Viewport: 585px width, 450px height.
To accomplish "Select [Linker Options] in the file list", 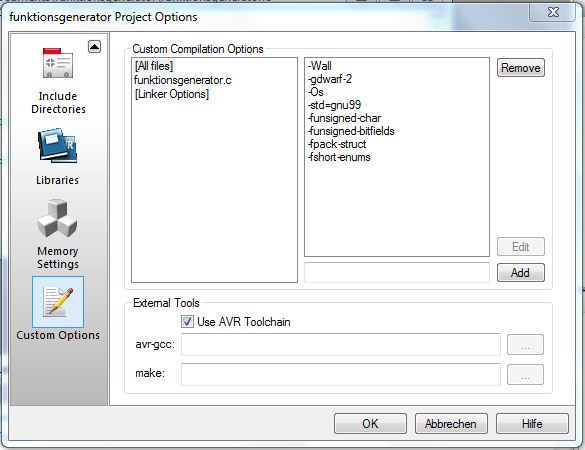I will point(172,94).
